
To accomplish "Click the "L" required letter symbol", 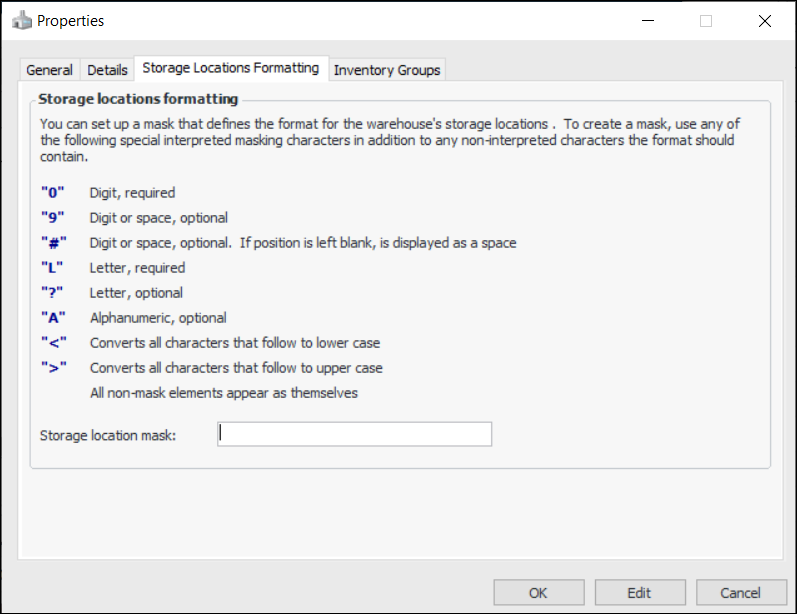I will click(53, 268).
